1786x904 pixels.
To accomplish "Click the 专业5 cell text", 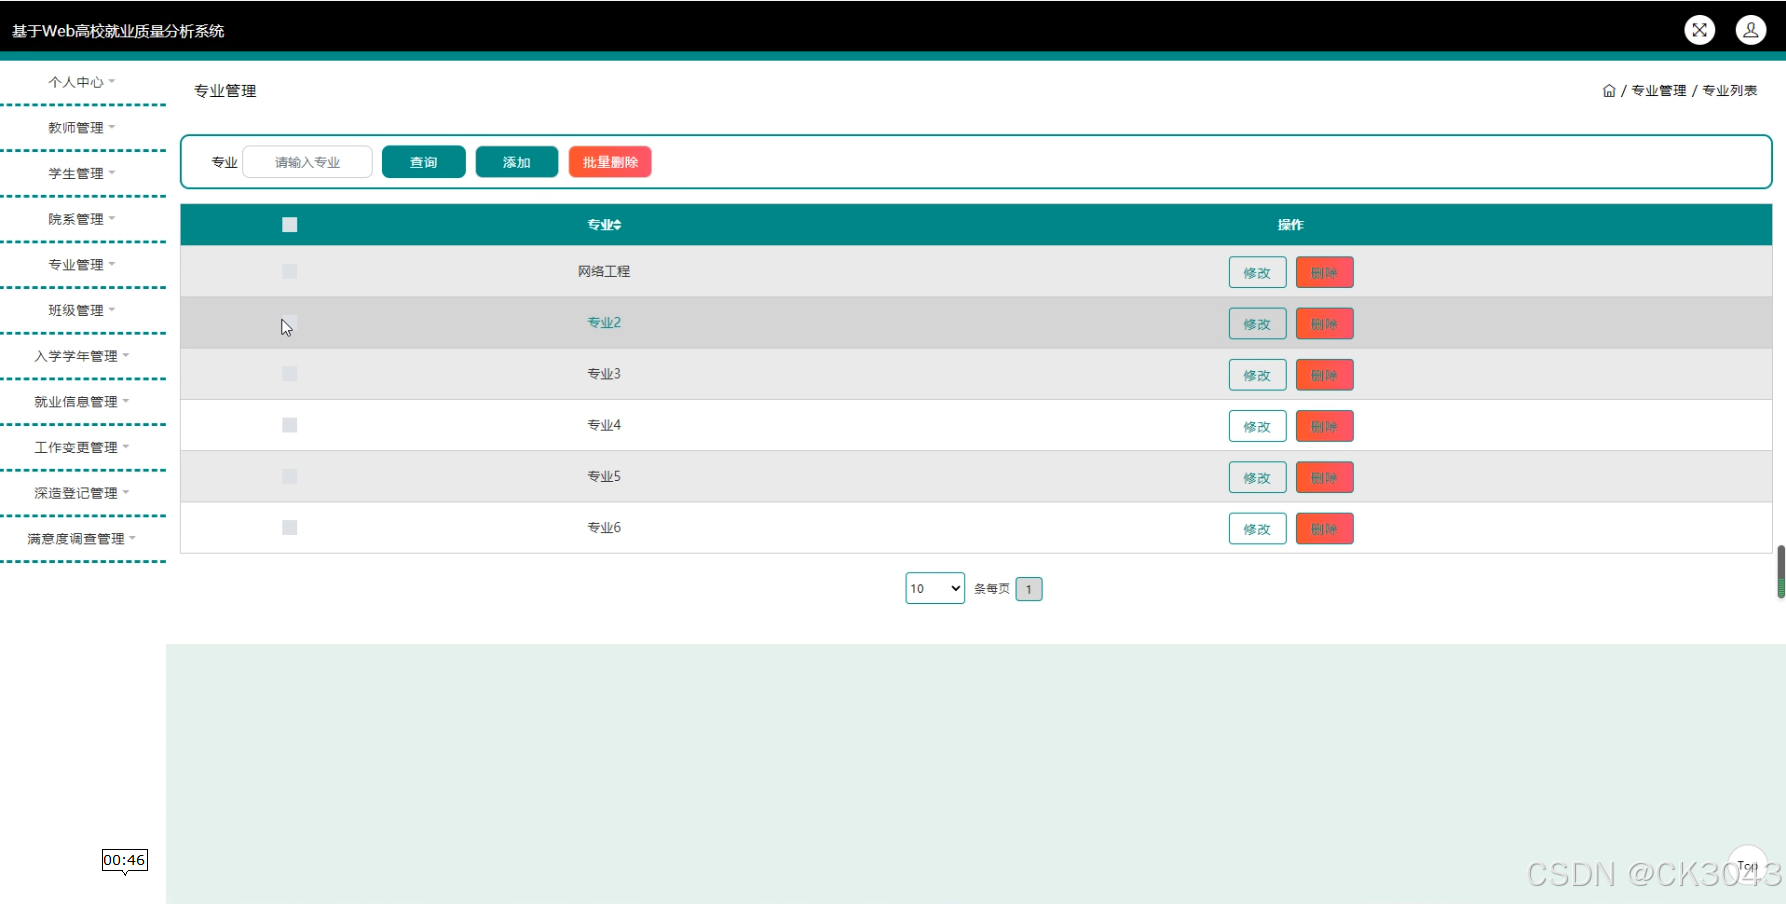I will point(604,476).
